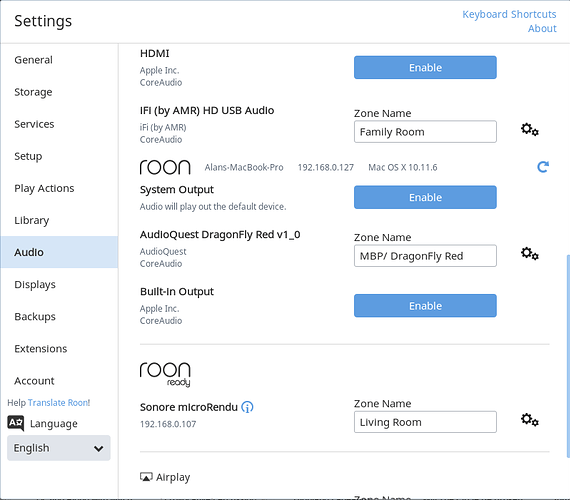570x500 pixels.
Task: Click the AudioQuest DragonFly Red v1_0 title
Action: click(x=220, y=235)
